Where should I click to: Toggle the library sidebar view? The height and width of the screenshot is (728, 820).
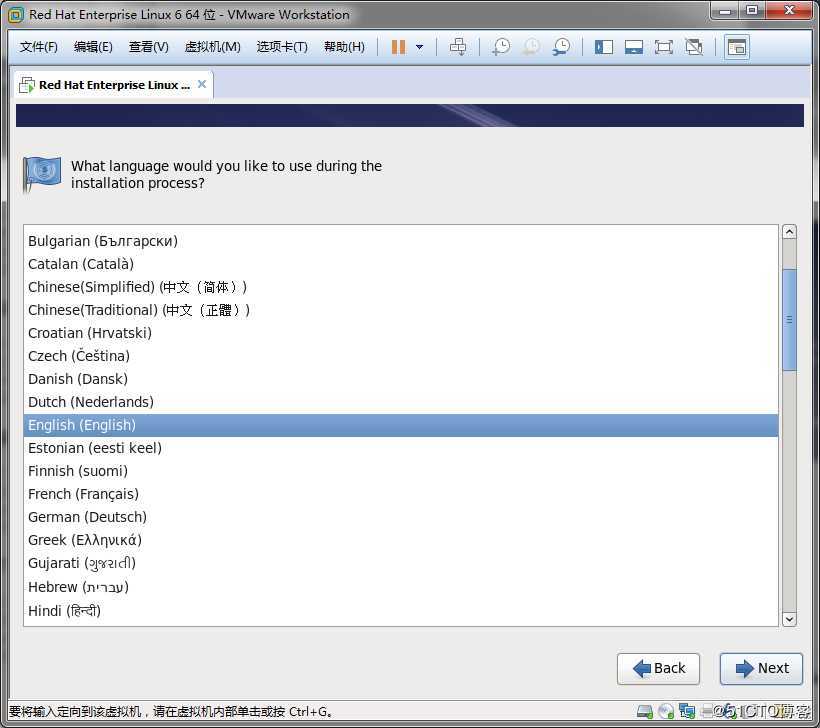point(603,47)
